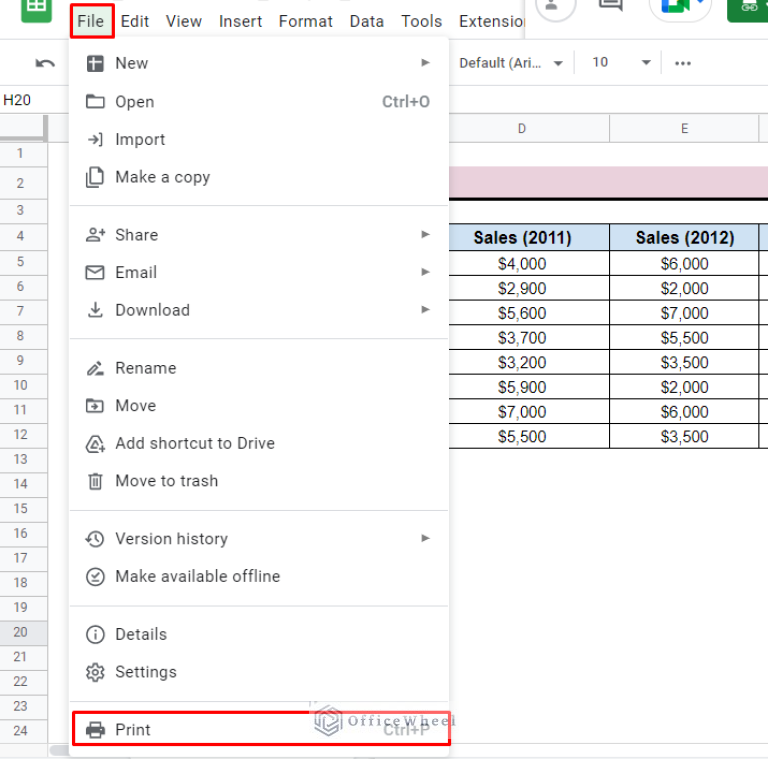Open the Settings menu item

[145, 672]
